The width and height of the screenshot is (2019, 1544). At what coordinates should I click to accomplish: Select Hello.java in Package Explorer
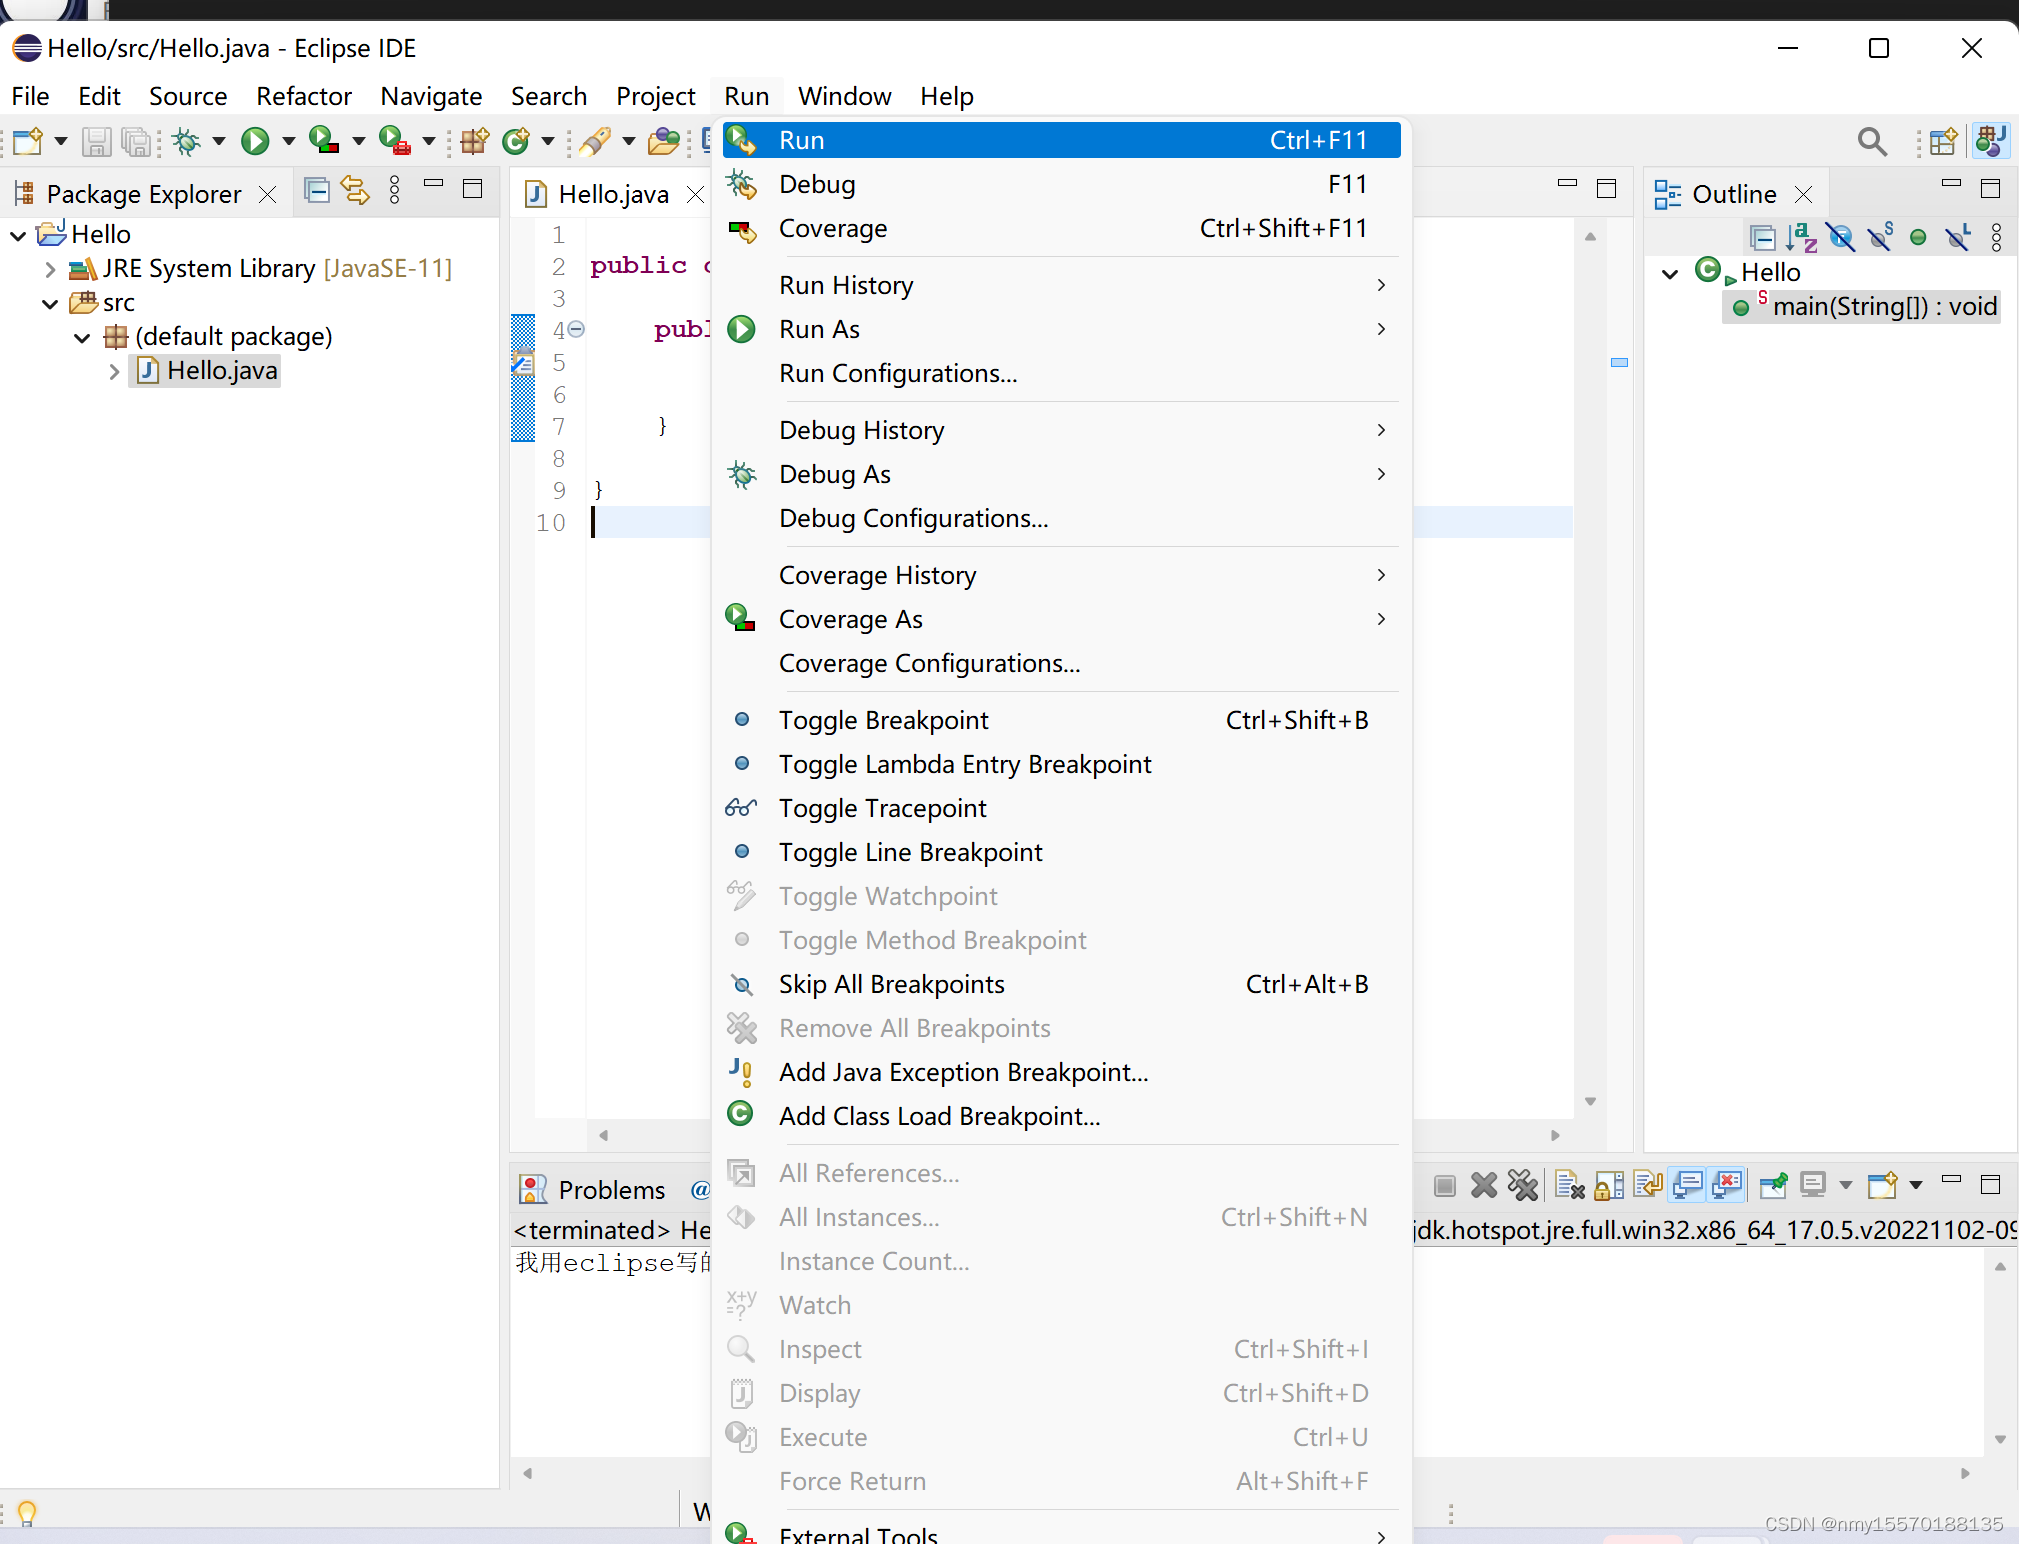pyautogui.click(x=221, y=371)
